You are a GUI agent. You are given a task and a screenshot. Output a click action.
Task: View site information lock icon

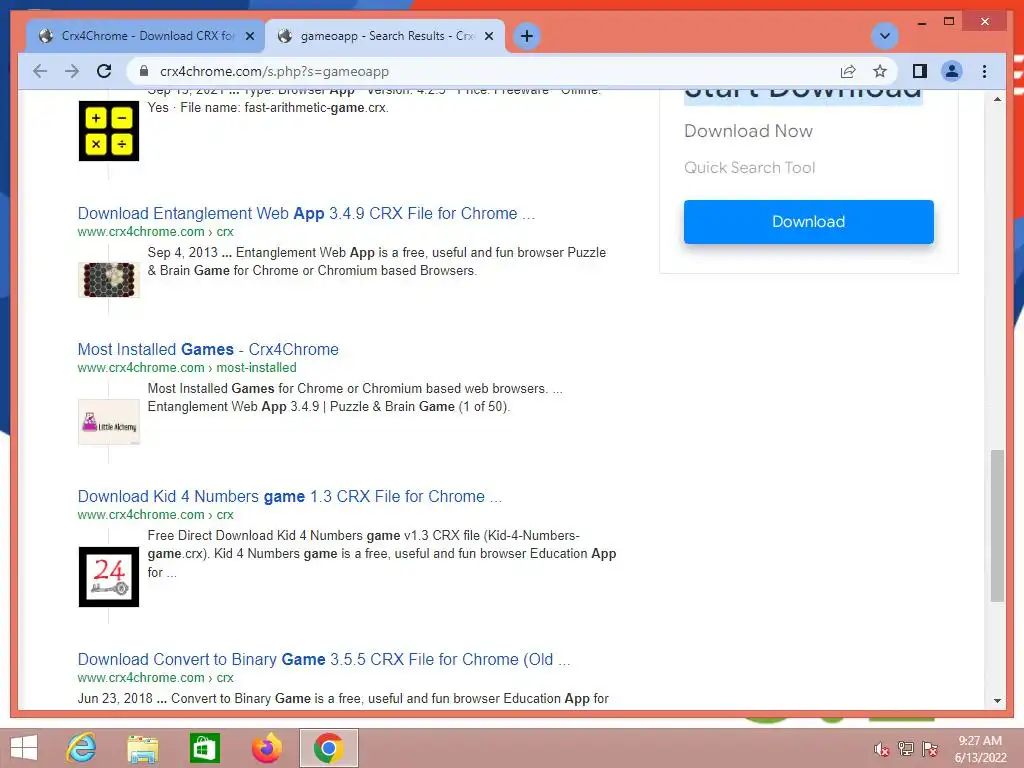[144, 71]
